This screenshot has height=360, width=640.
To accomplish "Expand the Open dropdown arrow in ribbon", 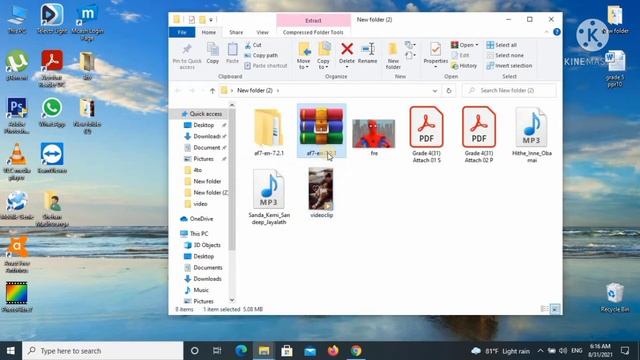I will (x=477, y=45).
